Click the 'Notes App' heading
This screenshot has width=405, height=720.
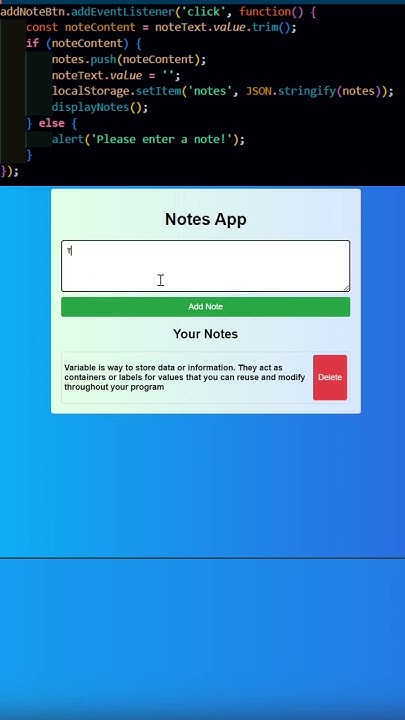pyautogui.click(x=205, y=219)
